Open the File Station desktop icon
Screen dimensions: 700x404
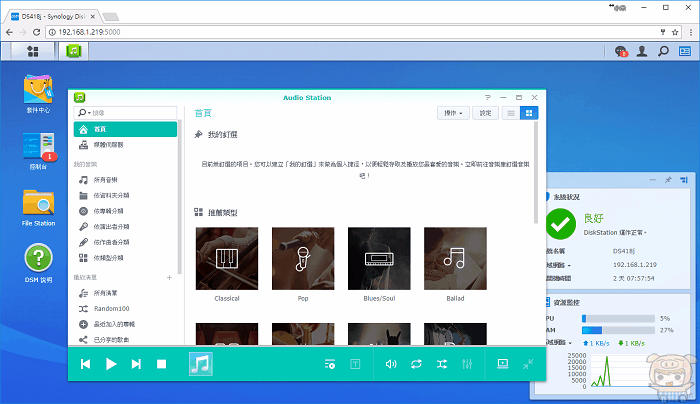(38, 208)
